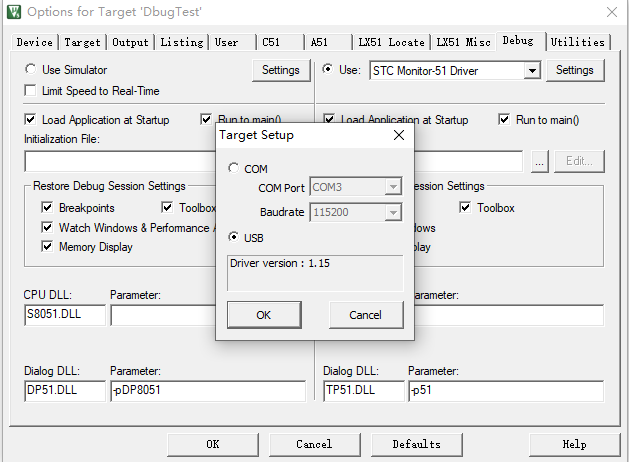629x462 pixels.
Task: Expand the COM Port dropdown
Action: point(393,187)
